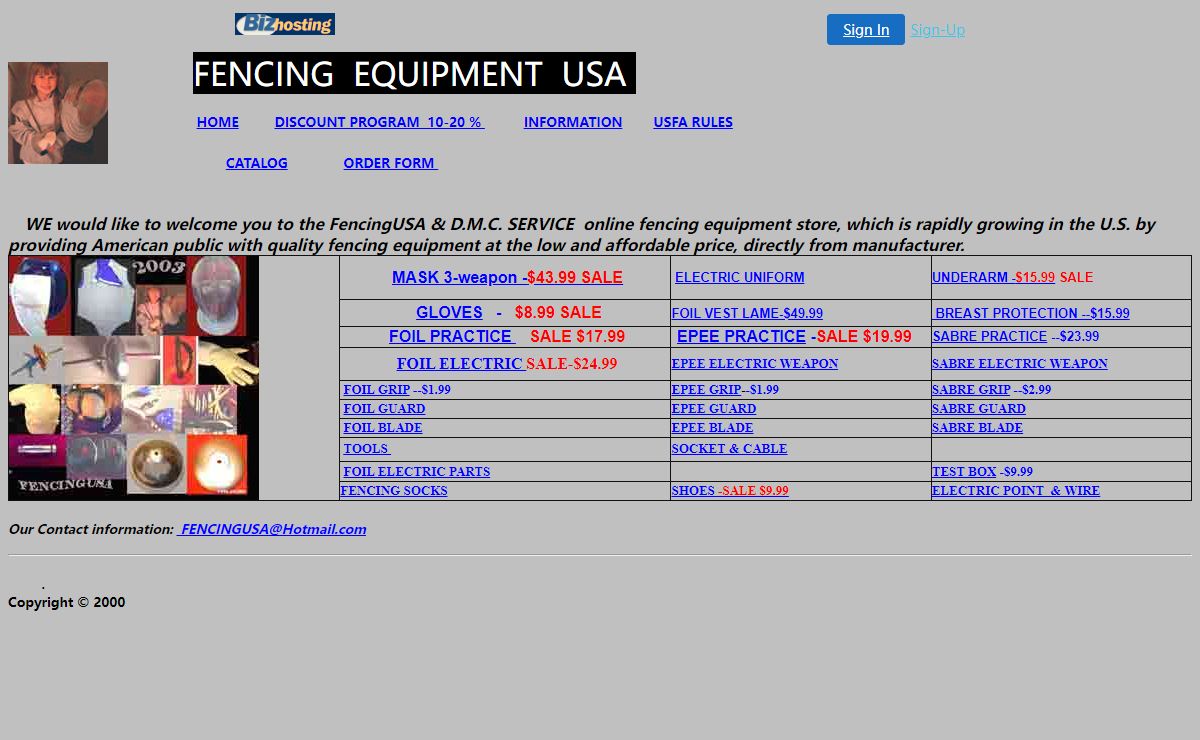The height and width of the screenshot is (740, 1200).
Task: Open the SABRE ELECTRIC WEAPON link
Action: 1020,364
